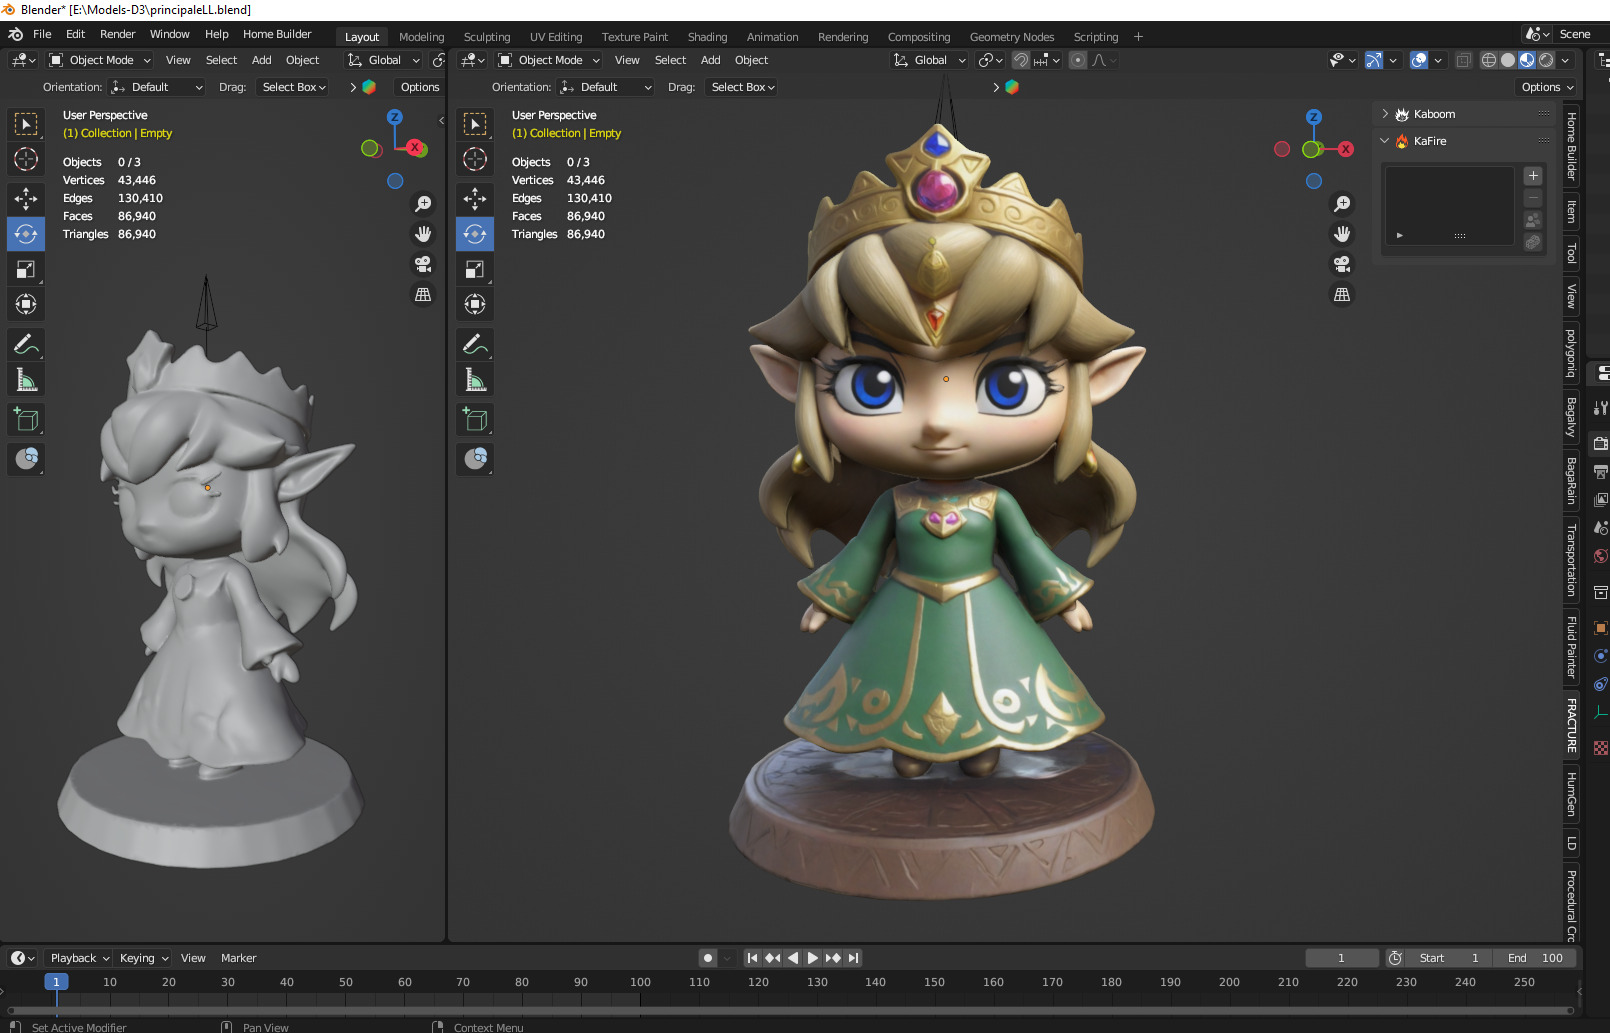
Task: Click the current frame field
Action: click(1342, 958)
